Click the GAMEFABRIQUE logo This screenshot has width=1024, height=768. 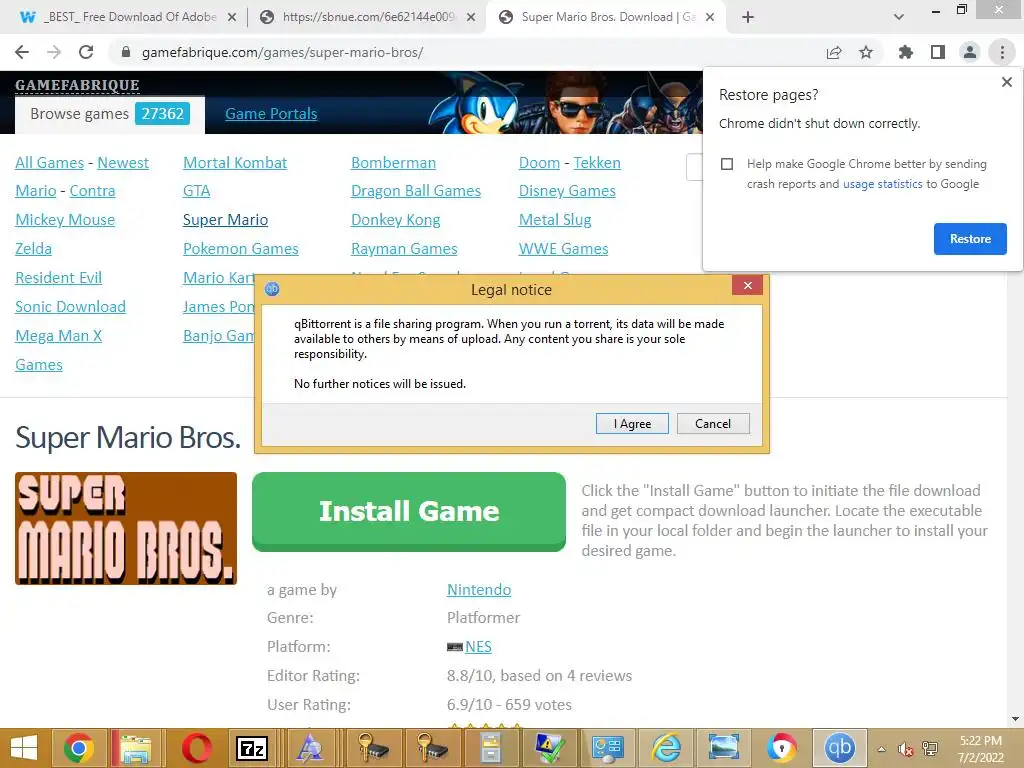point(77,85)
